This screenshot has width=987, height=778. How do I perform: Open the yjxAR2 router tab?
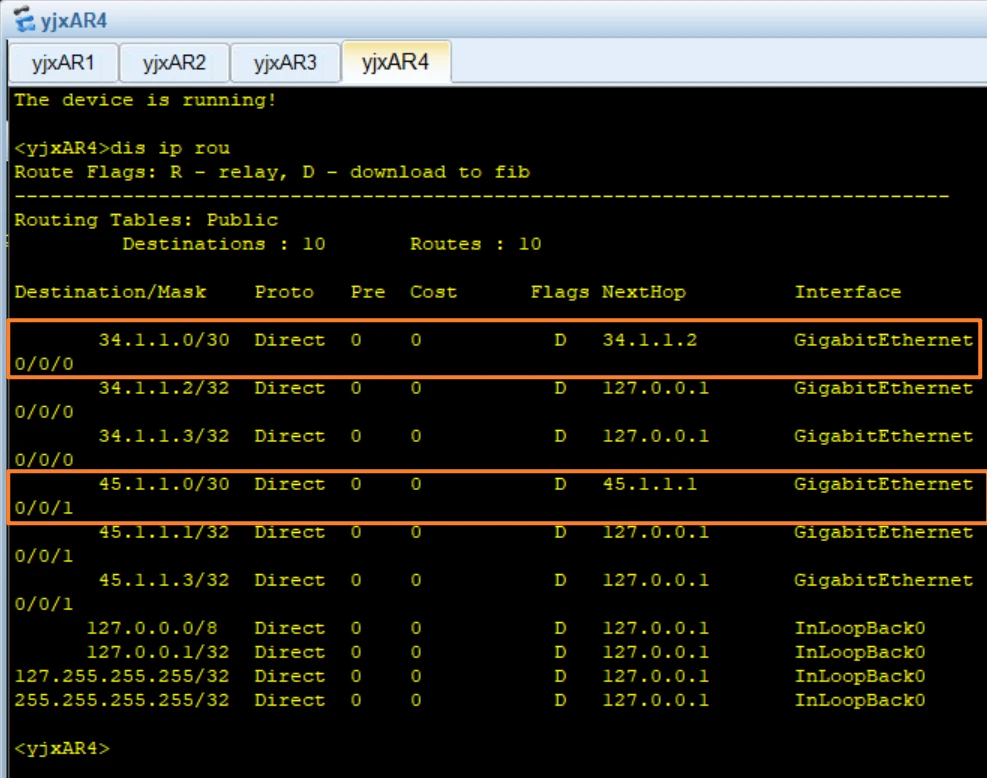[x=174, y=63]
